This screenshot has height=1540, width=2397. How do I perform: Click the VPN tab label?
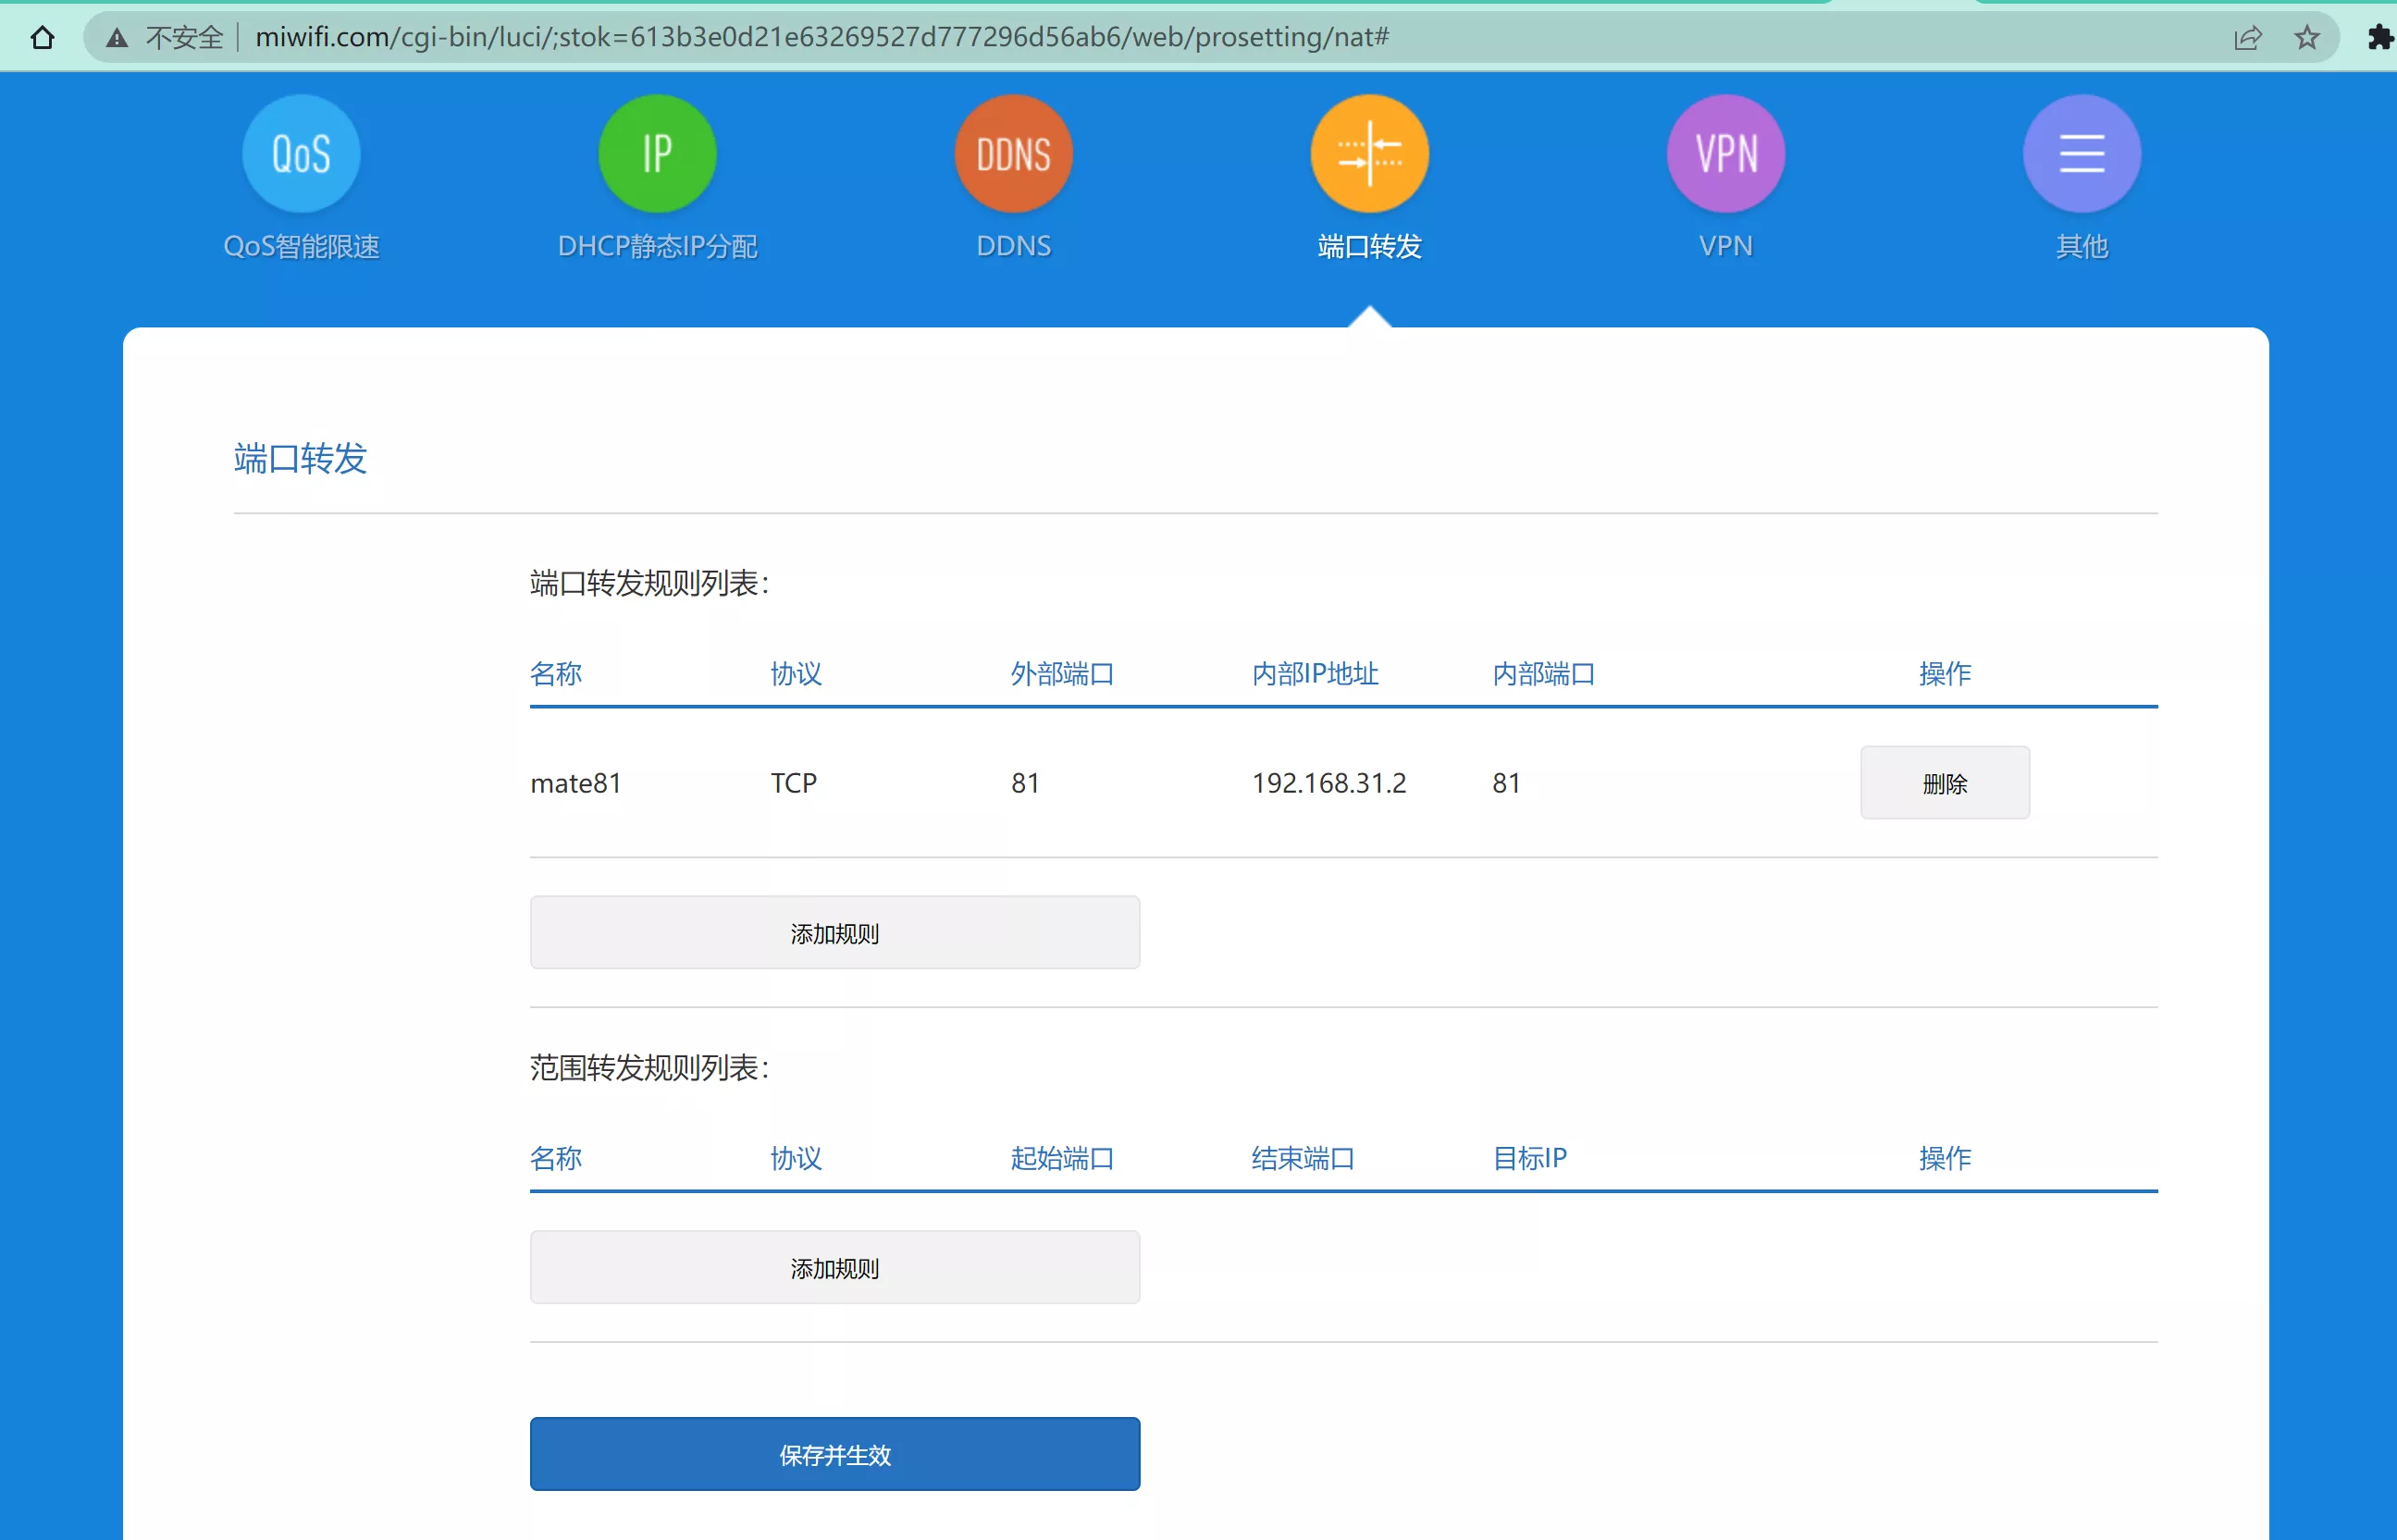click(1725, 246)
